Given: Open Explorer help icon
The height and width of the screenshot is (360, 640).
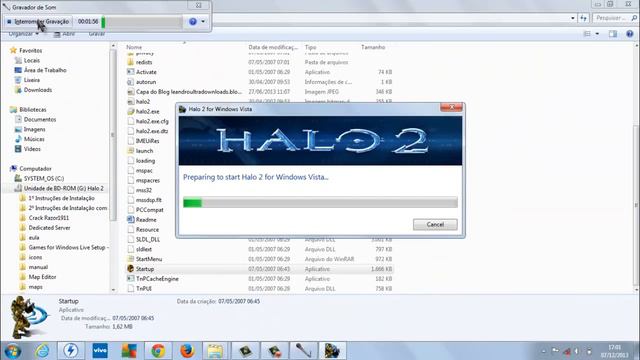Looking at the screenshot, I should point(629,34).
